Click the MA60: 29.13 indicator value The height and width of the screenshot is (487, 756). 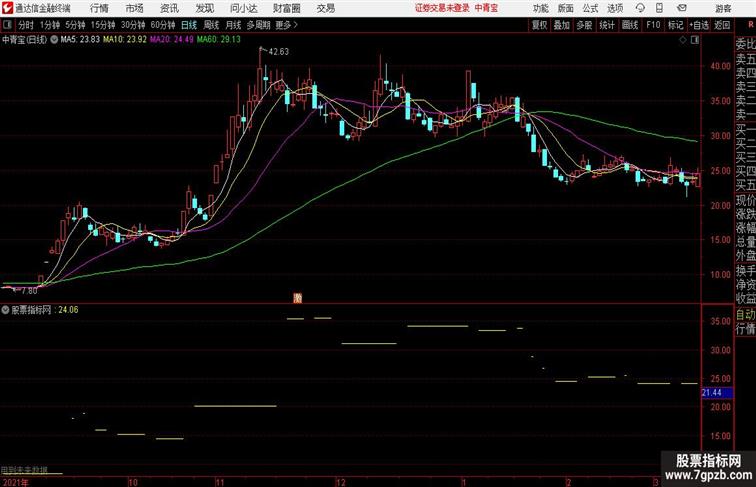pos(218,40)
